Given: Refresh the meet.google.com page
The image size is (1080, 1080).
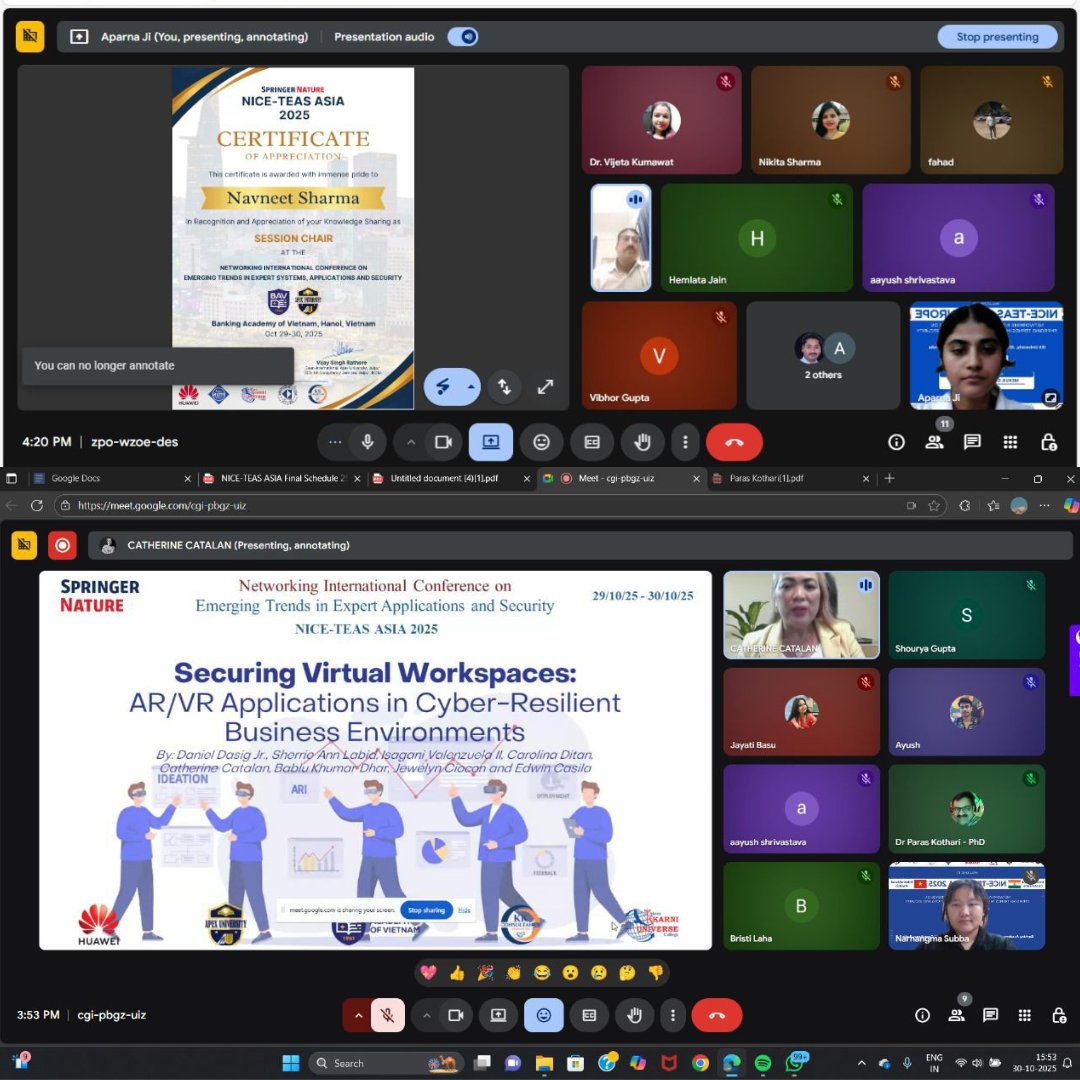Looking at the screenshot, I should coord(37,506).
